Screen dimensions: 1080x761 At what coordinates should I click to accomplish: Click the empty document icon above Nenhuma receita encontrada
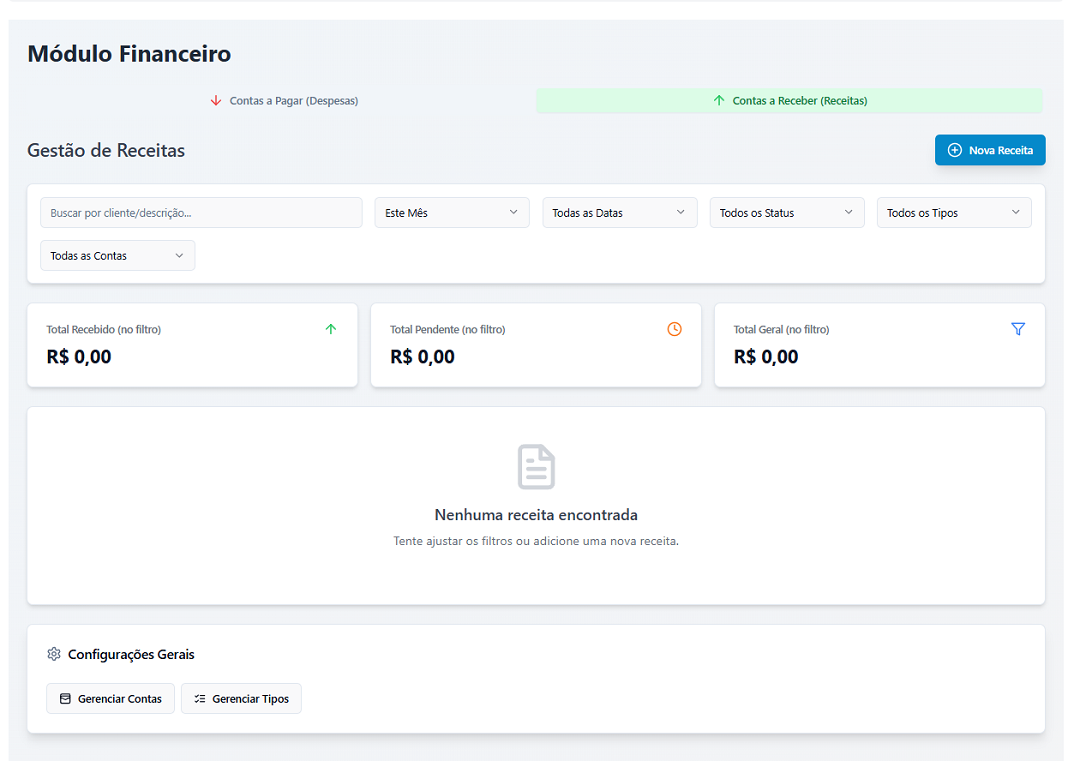pos(536,467)
